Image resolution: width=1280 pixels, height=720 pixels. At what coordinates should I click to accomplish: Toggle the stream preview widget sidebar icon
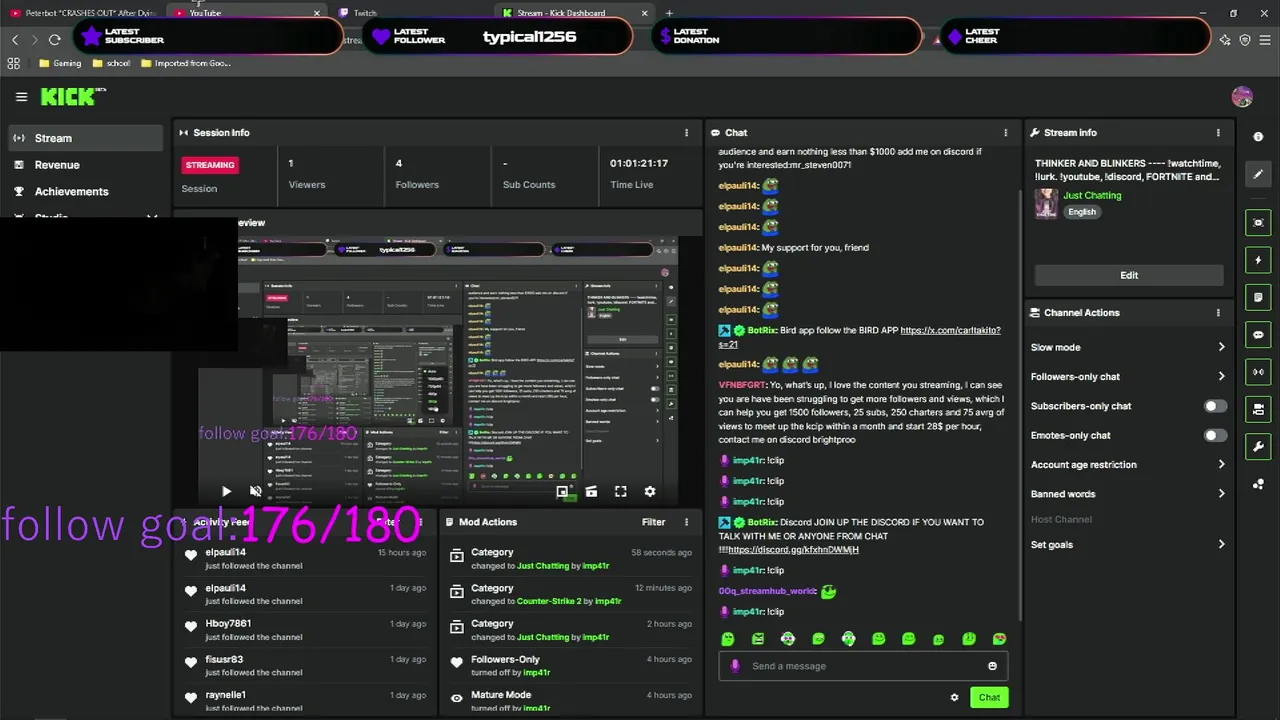tap(1258, 222)
